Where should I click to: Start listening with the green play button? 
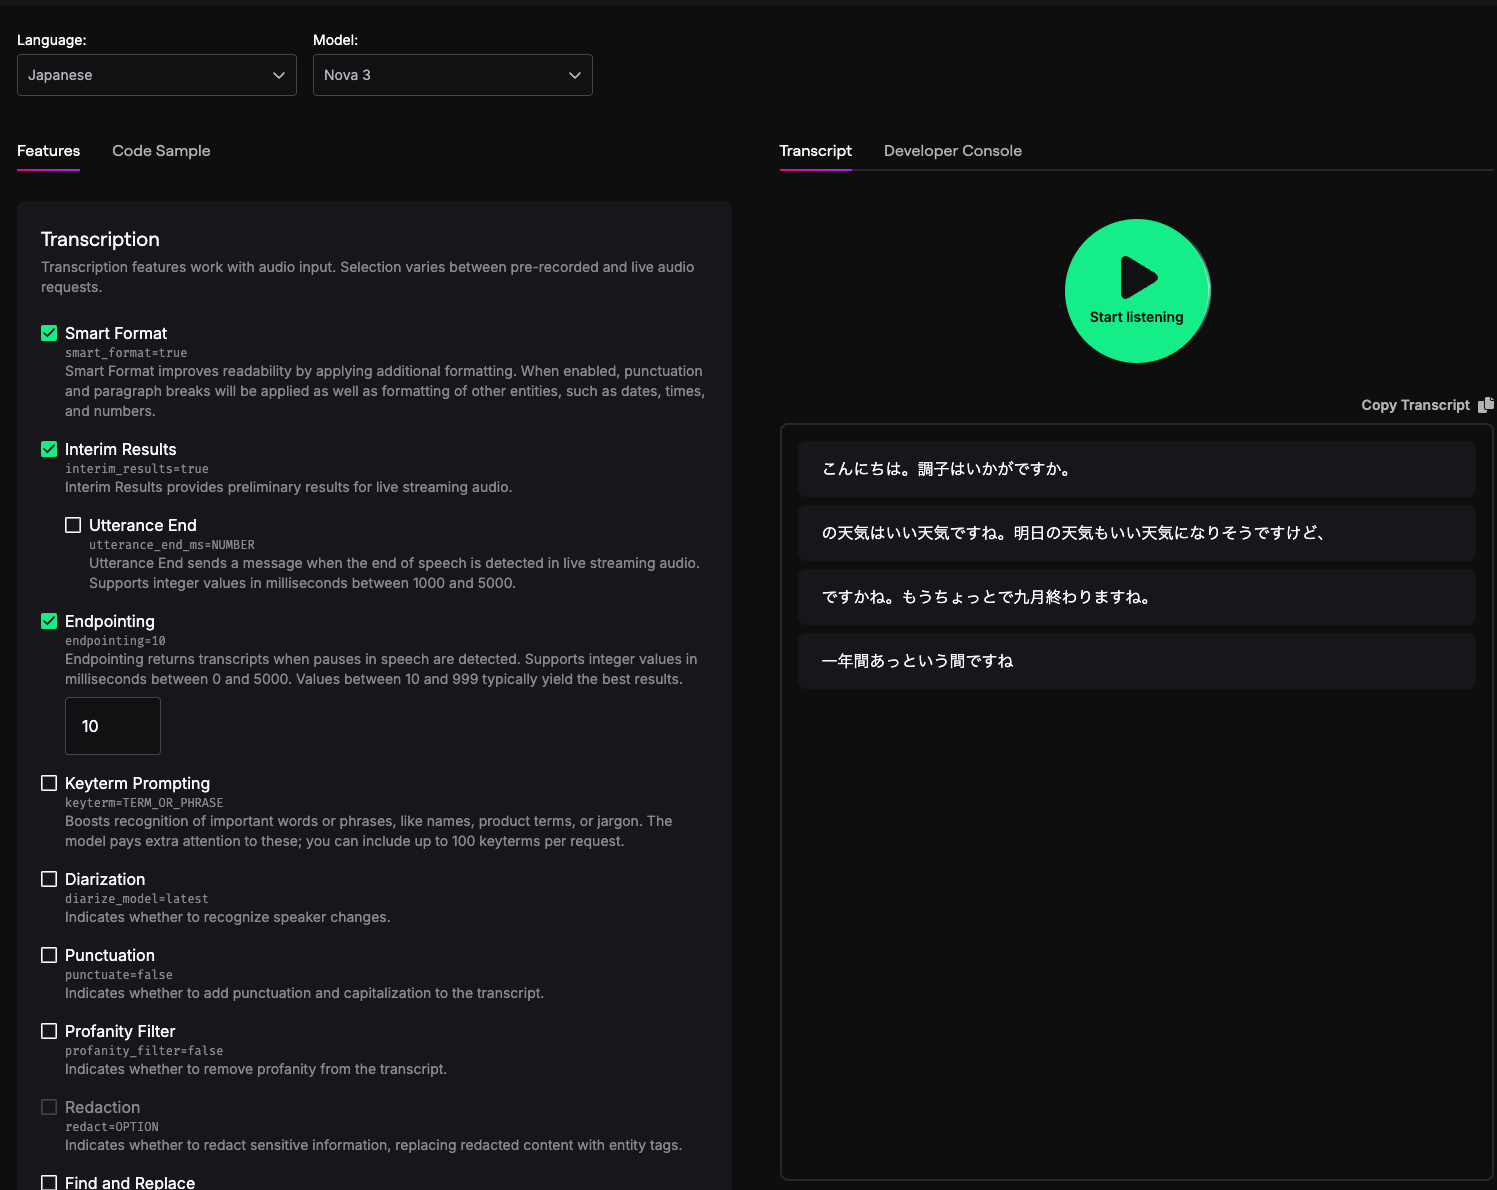(x=1137, y=291)
